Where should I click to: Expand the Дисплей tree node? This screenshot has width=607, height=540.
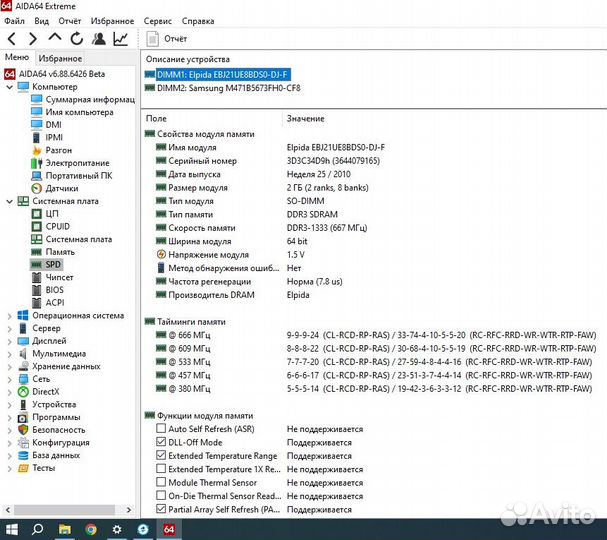pos(10,340)
